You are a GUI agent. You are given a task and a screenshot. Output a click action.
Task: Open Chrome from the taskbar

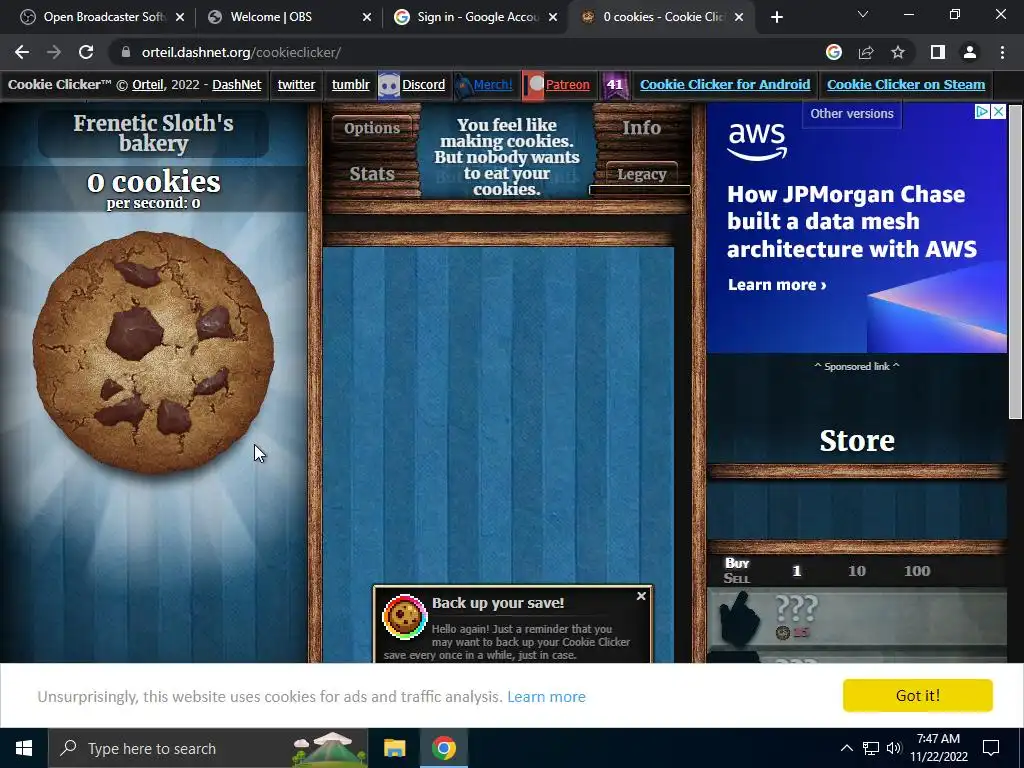click(x=443, y=748)
